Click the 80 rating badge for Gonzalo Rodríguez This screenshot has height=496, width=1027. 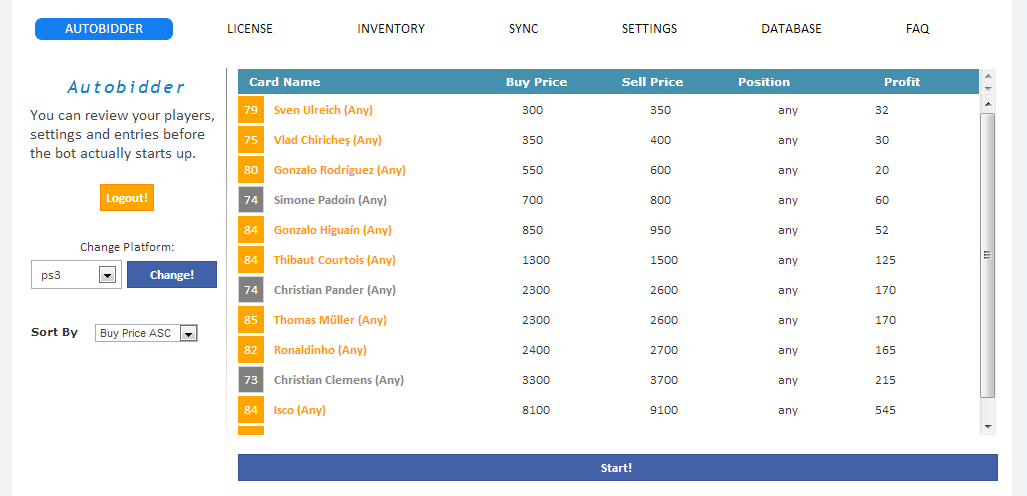coord(251,170)
